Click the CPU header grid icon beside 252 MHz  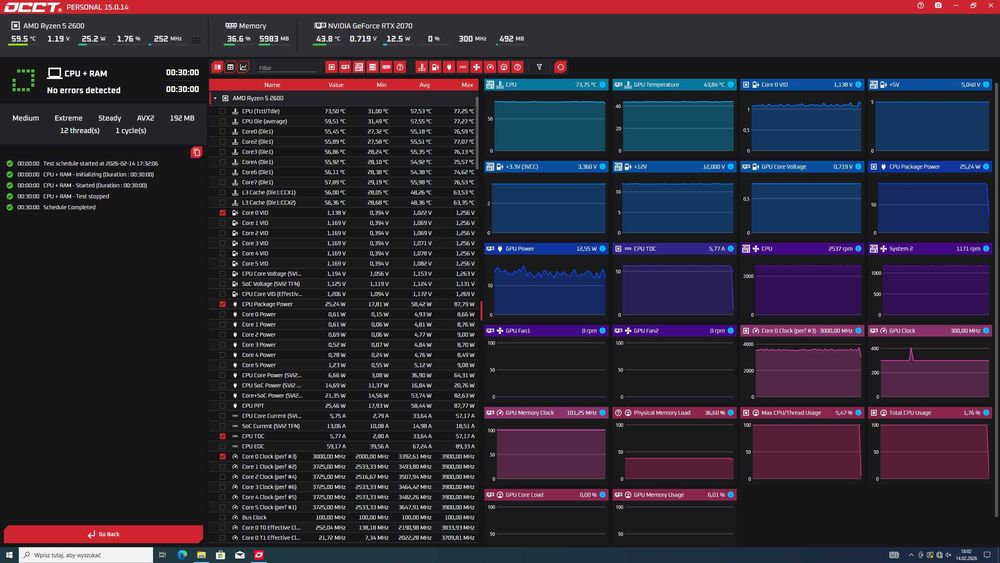(x=196, y=40)
